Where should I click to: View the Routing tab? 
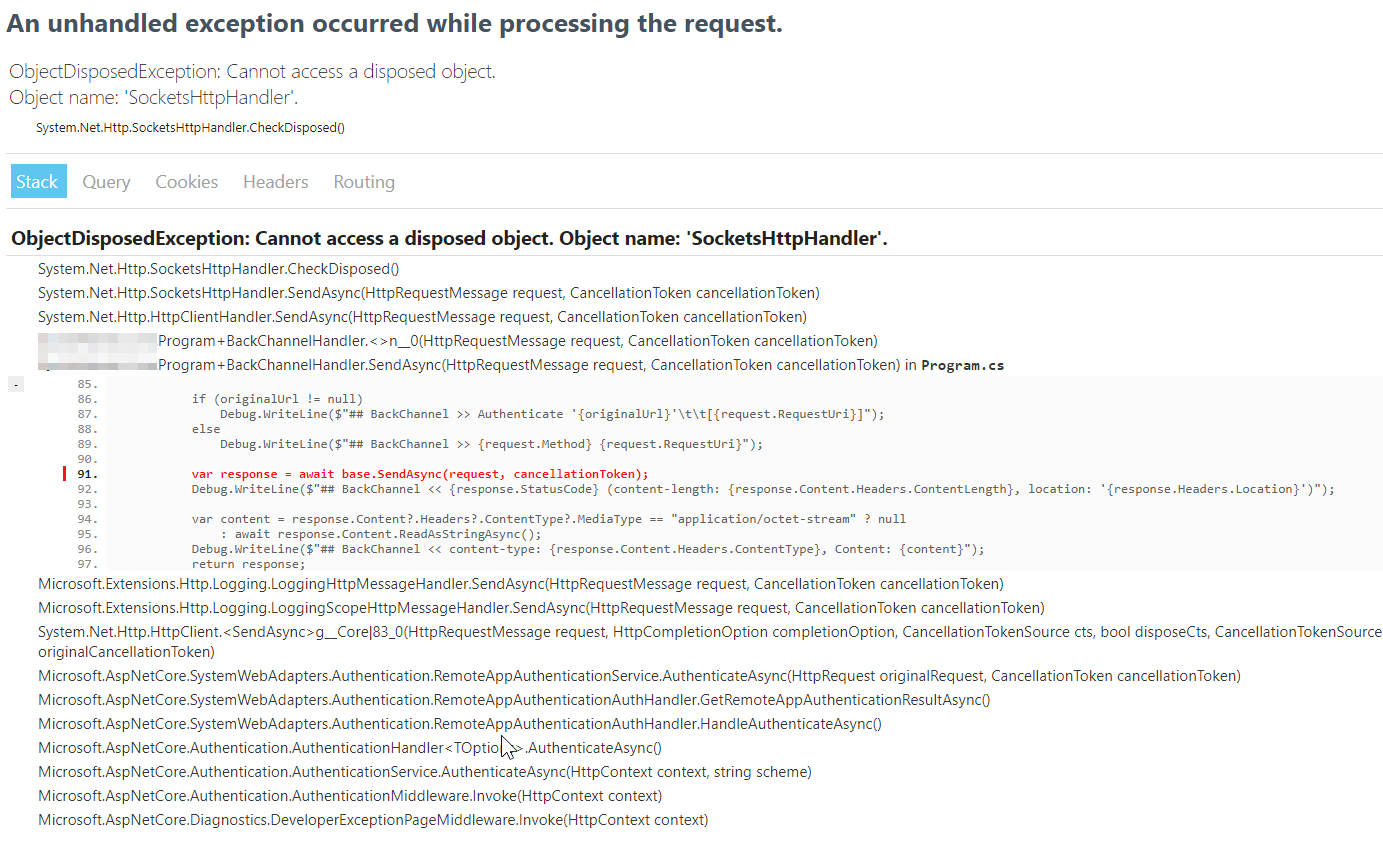point(363,181)
